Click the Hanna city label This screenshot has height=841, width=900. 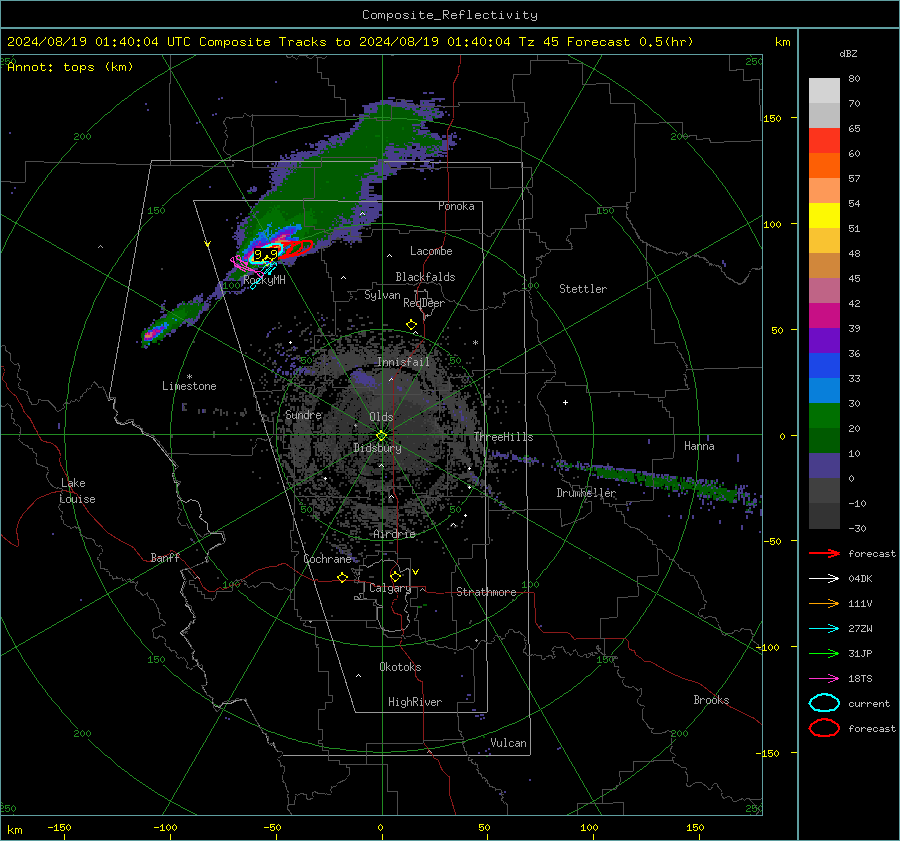coord(699,446)
